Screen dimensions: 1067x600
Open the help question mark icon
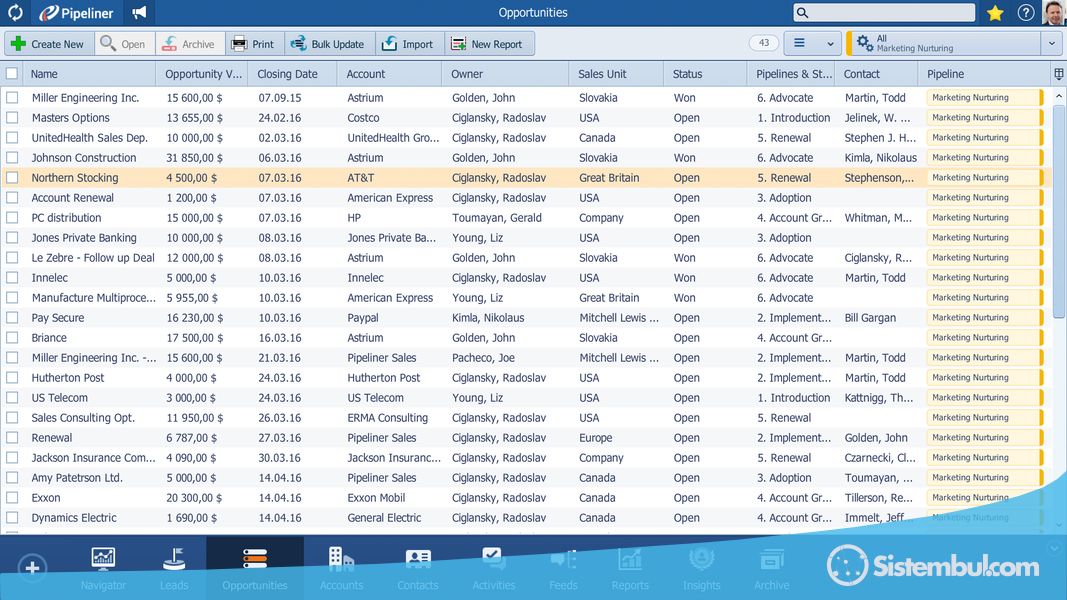point(1026,13)
